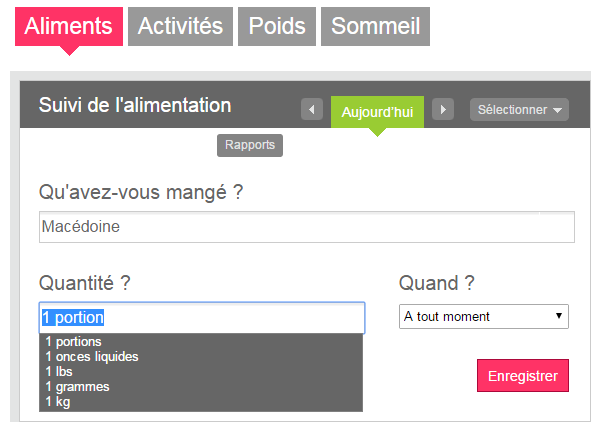The height and width of the screenshot is (422, 591).
Task: Click the Quantité field showing 1 portion
Action: pos(202,318)
